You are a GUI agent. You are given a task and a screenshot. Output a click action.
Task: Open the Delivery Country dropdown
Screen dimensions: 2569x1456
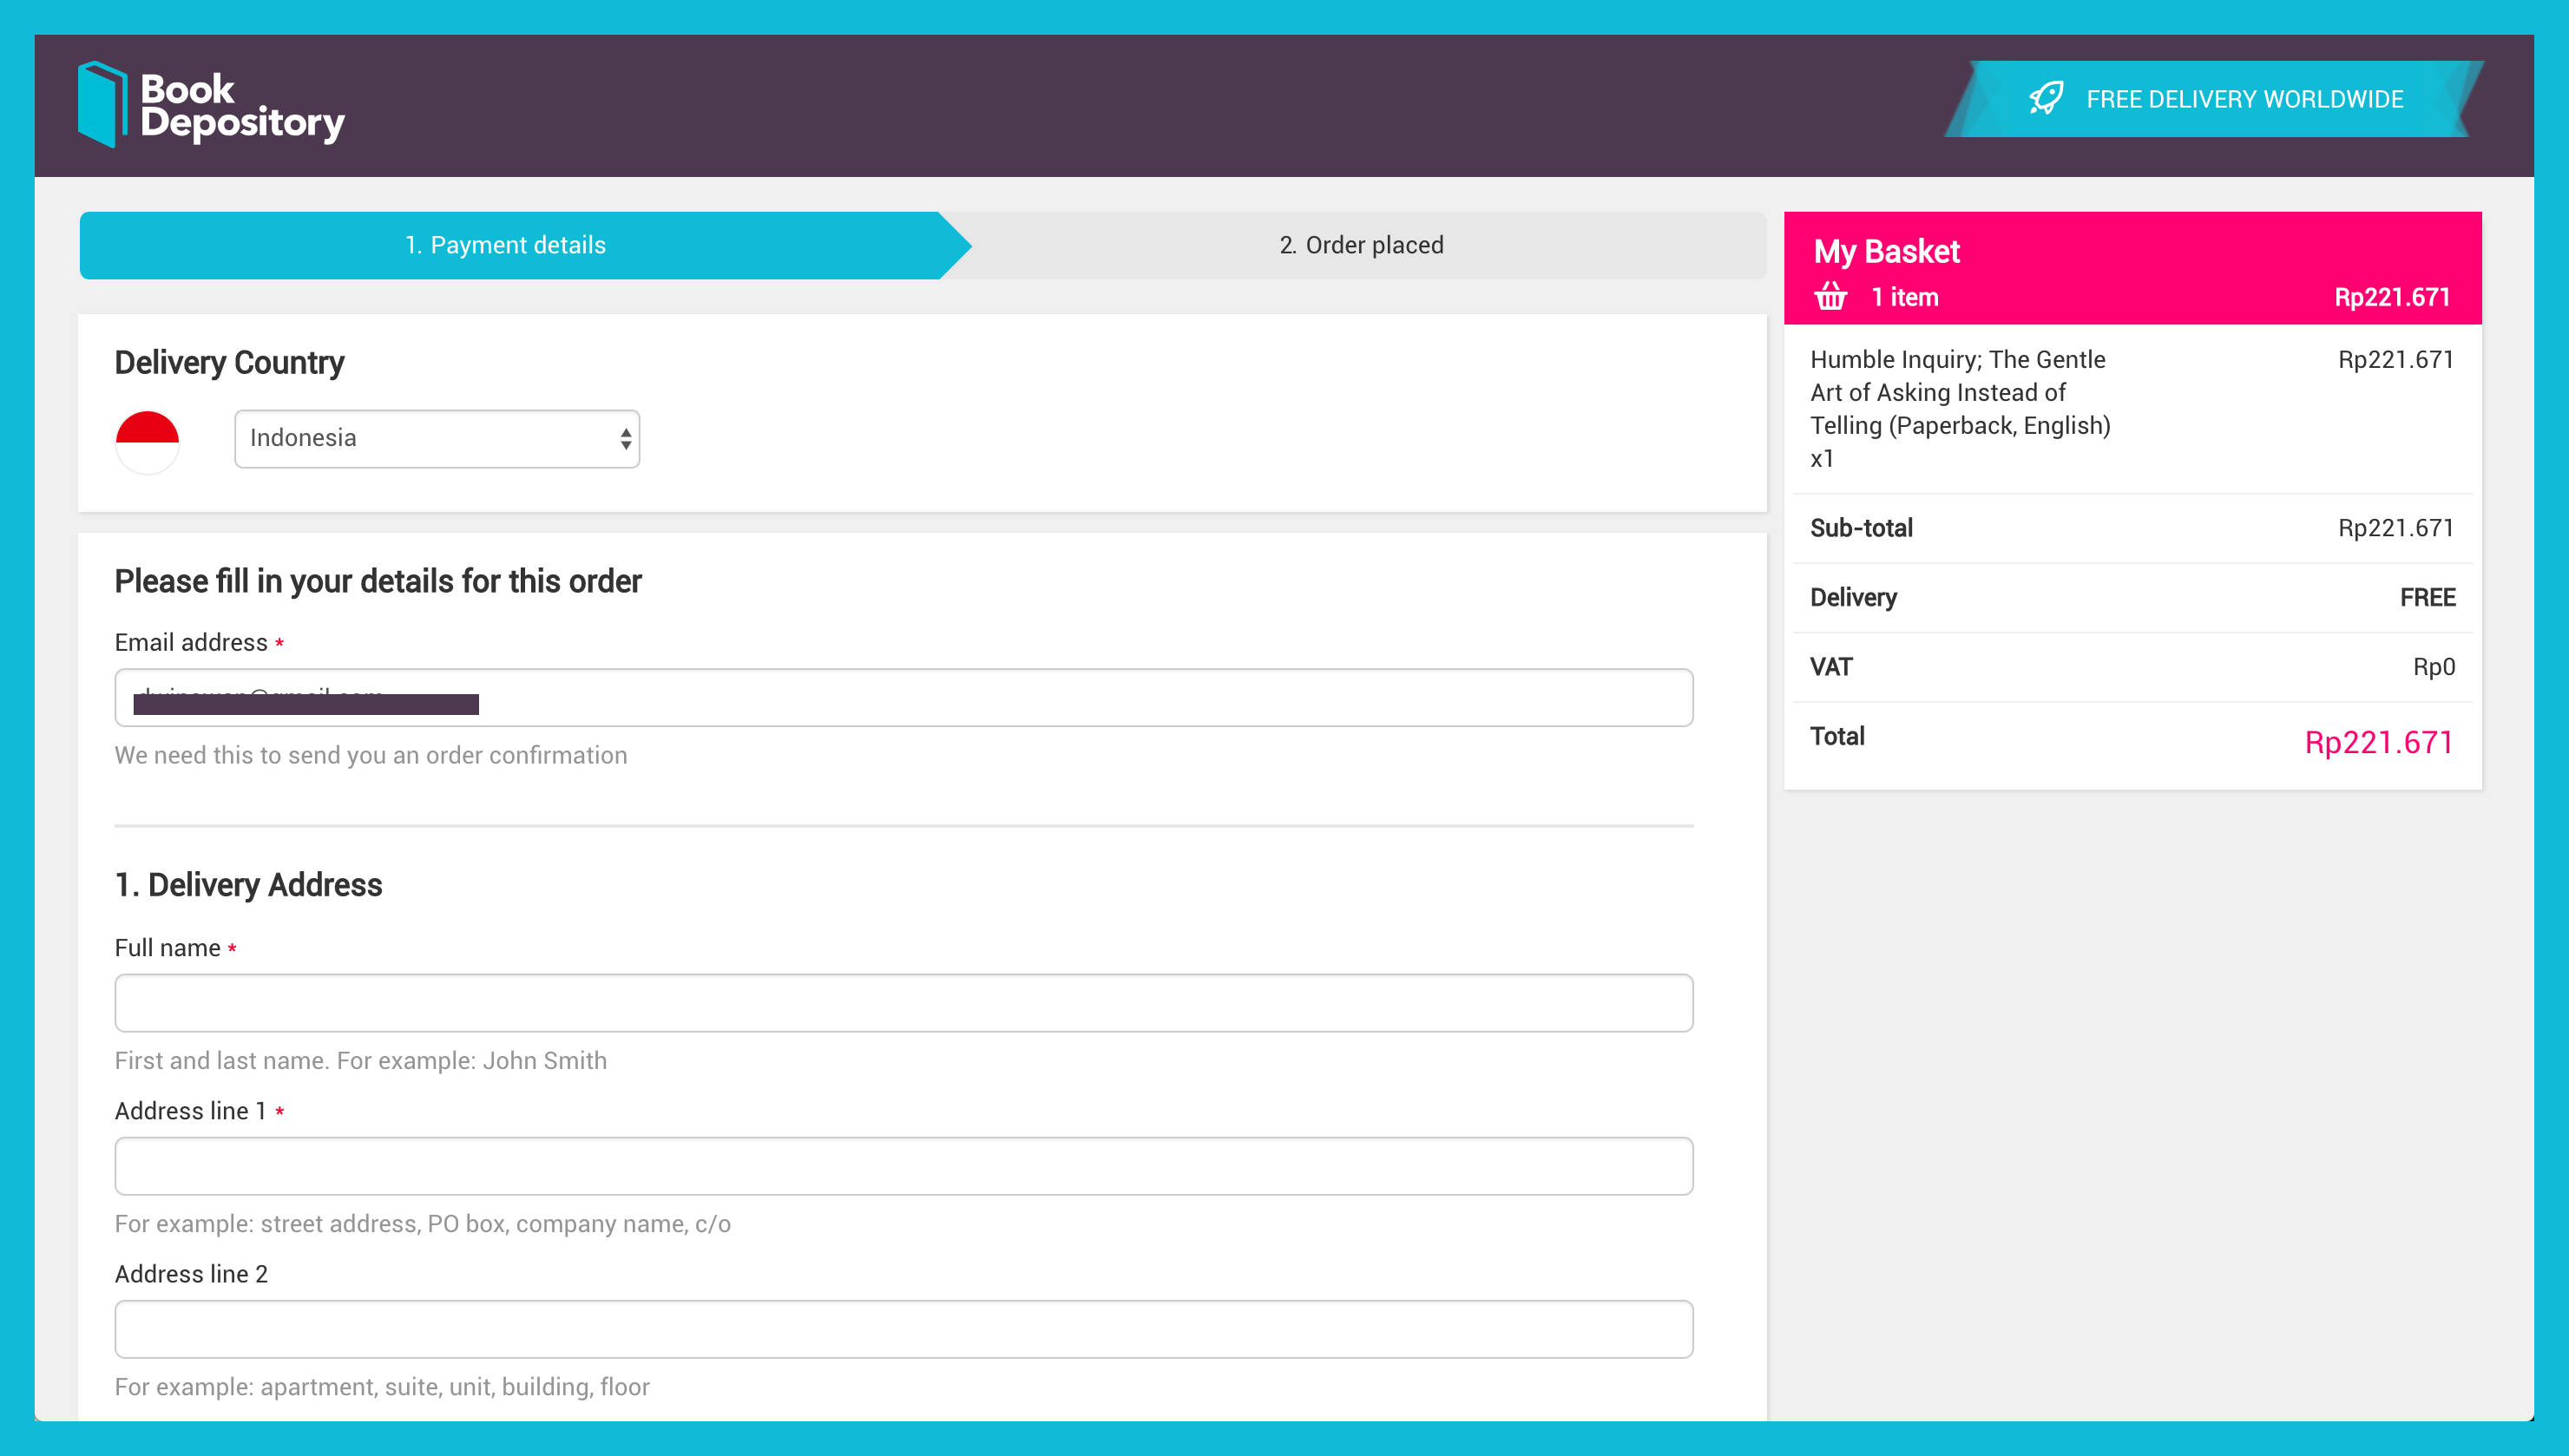point(437,438)
